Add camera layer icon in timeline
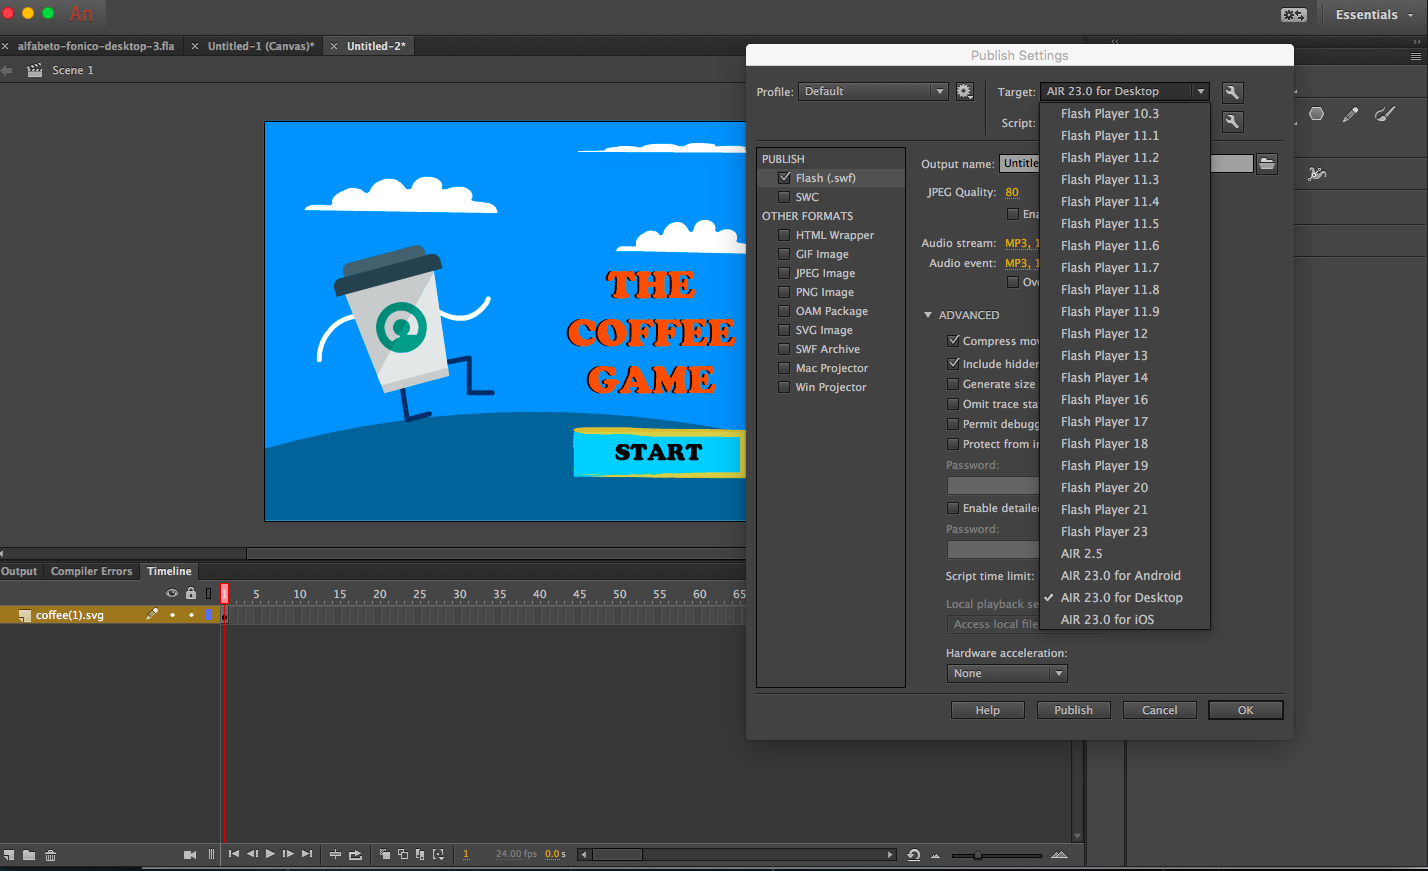The image size is (1428, 871). click(190, 854)
